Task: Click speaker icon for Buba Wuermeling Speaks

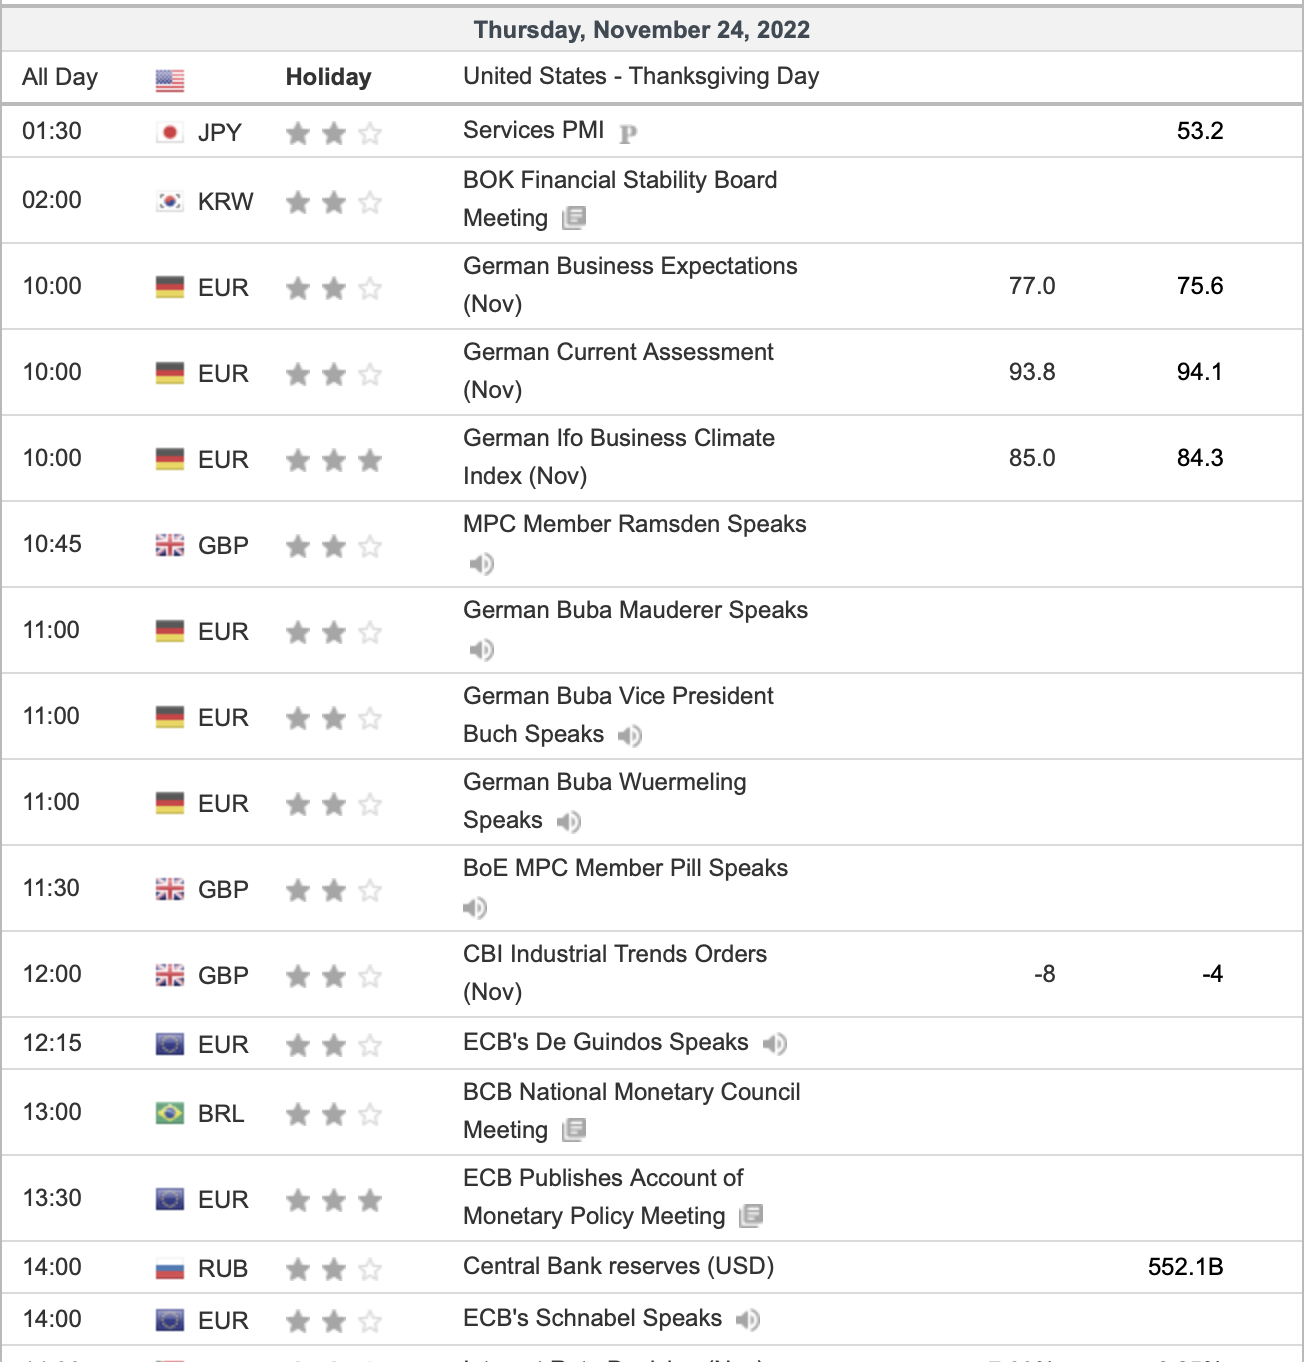Action: click(568, 822)
